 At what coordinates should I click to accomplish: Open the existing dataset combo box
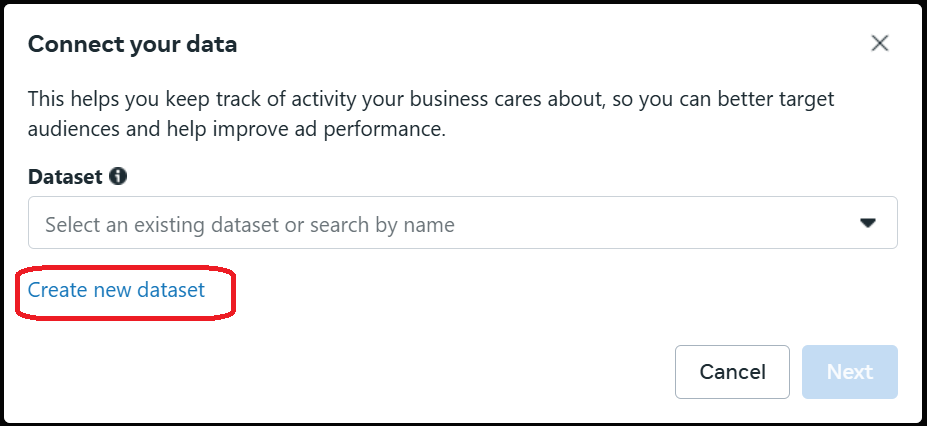coord(463,223)
